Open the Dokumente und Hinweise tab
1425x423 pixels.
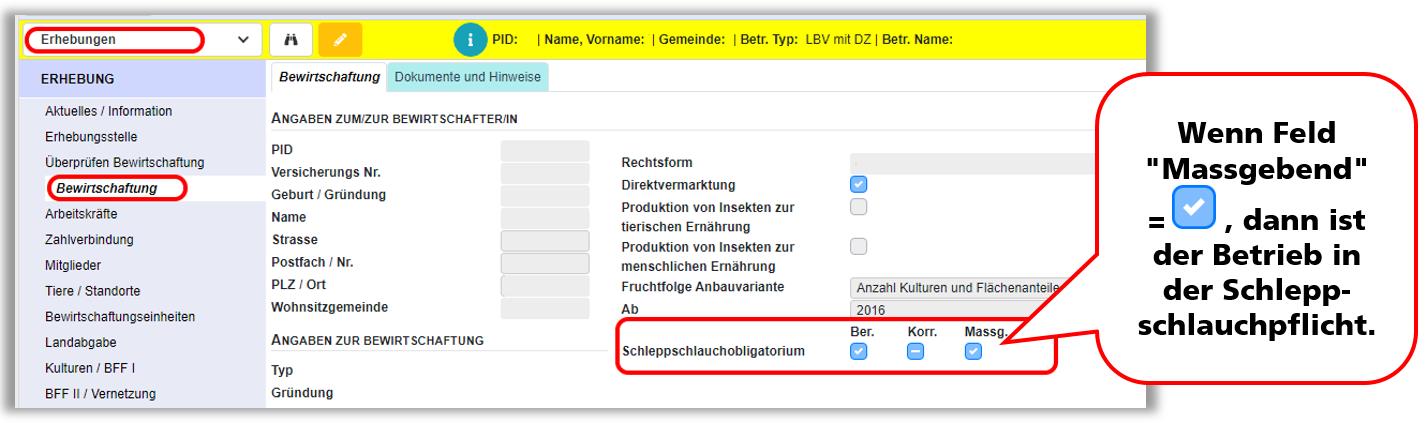pyautogui.click(x=468, y=77)
